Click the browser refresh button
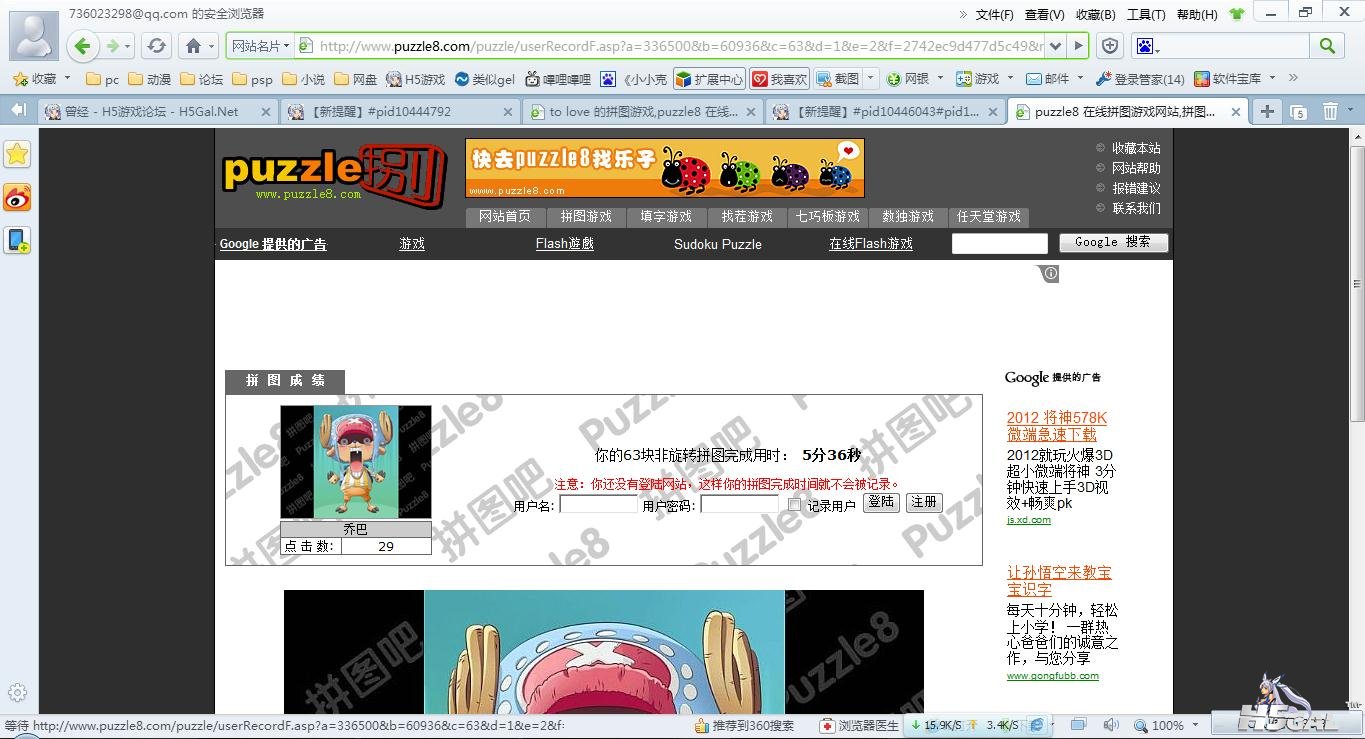 click(x=156, y=46)
